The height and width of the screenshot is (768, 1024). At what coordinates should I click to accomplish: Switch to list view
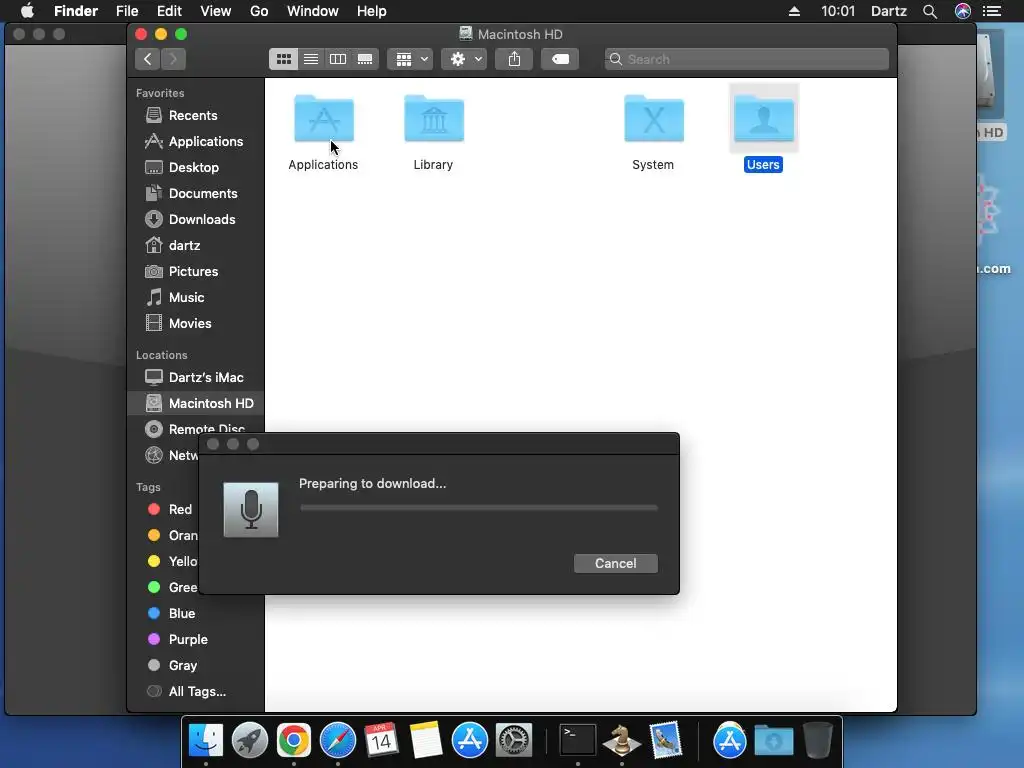(311, 59)
